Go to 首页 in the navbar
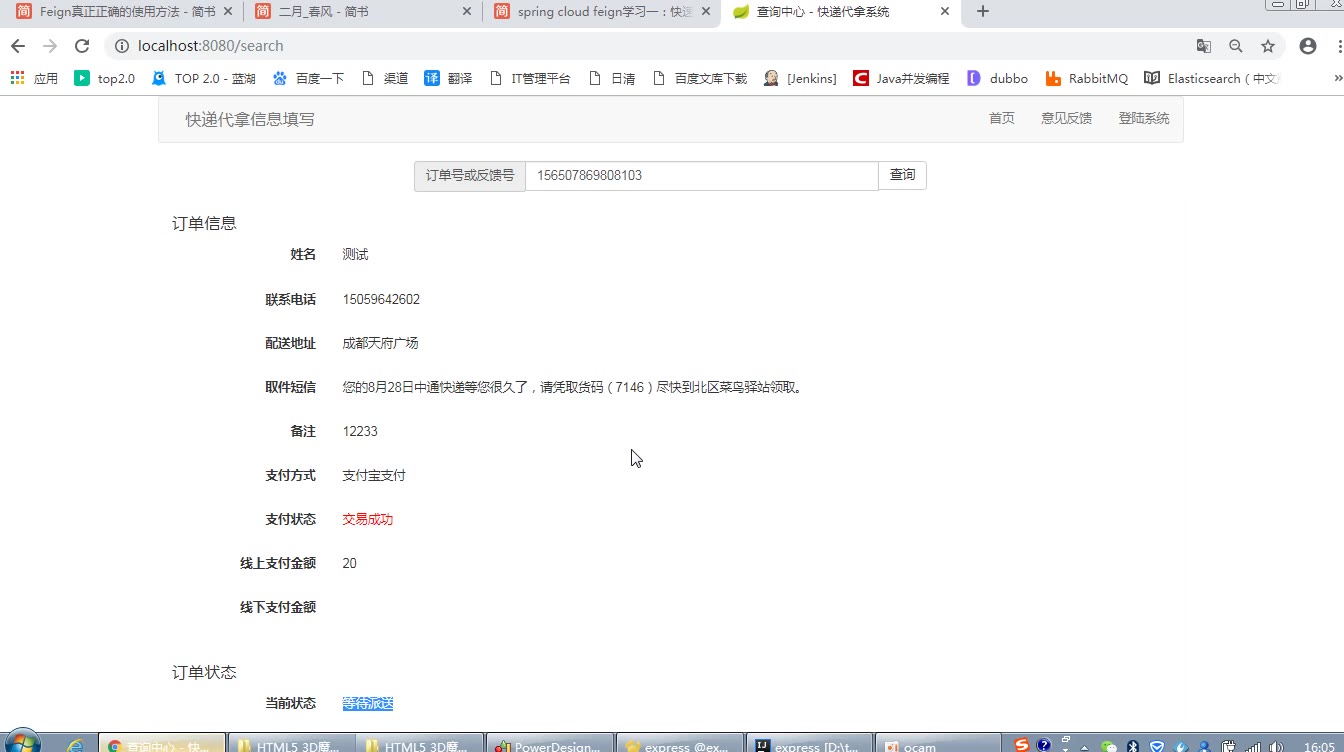1344x752 pixels. point(1002,118)
